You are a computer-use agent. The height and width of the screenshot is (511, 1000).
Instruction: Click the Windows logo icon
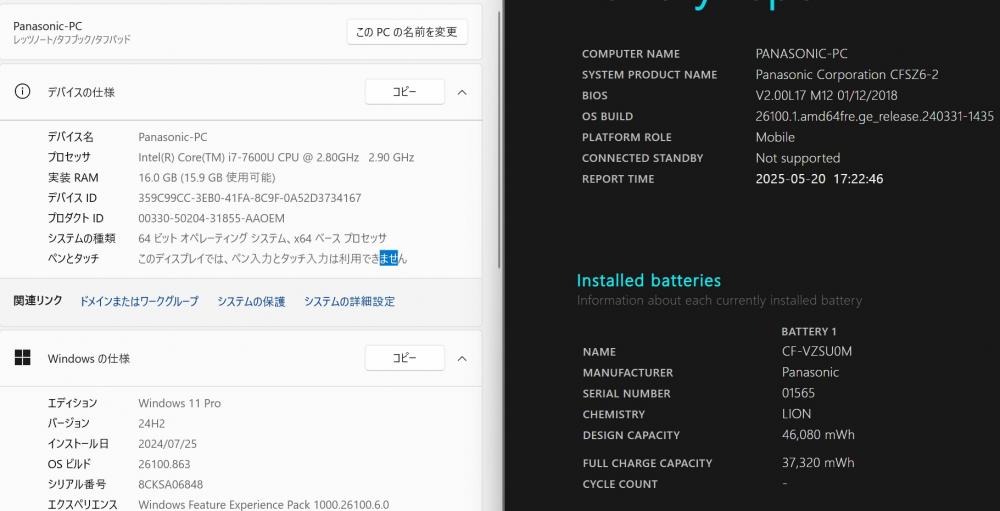tap(22, 358)
